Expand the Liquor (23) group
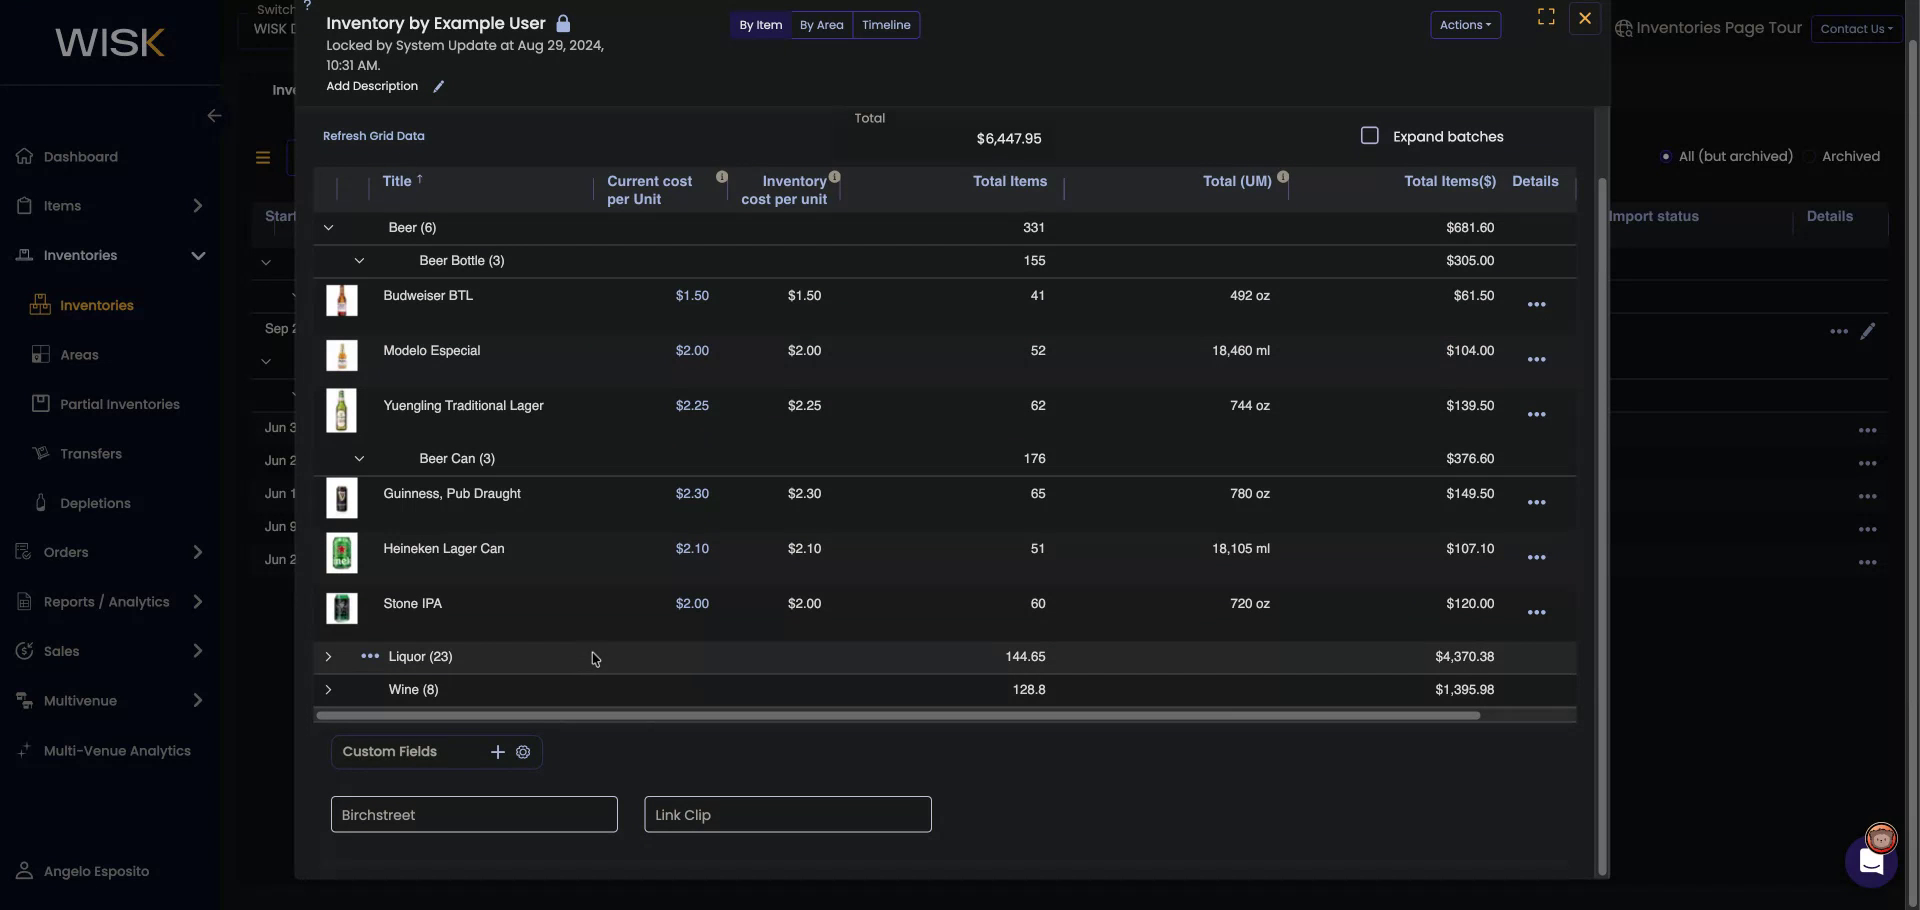1920x910 pixels. (x=328, y=657)
